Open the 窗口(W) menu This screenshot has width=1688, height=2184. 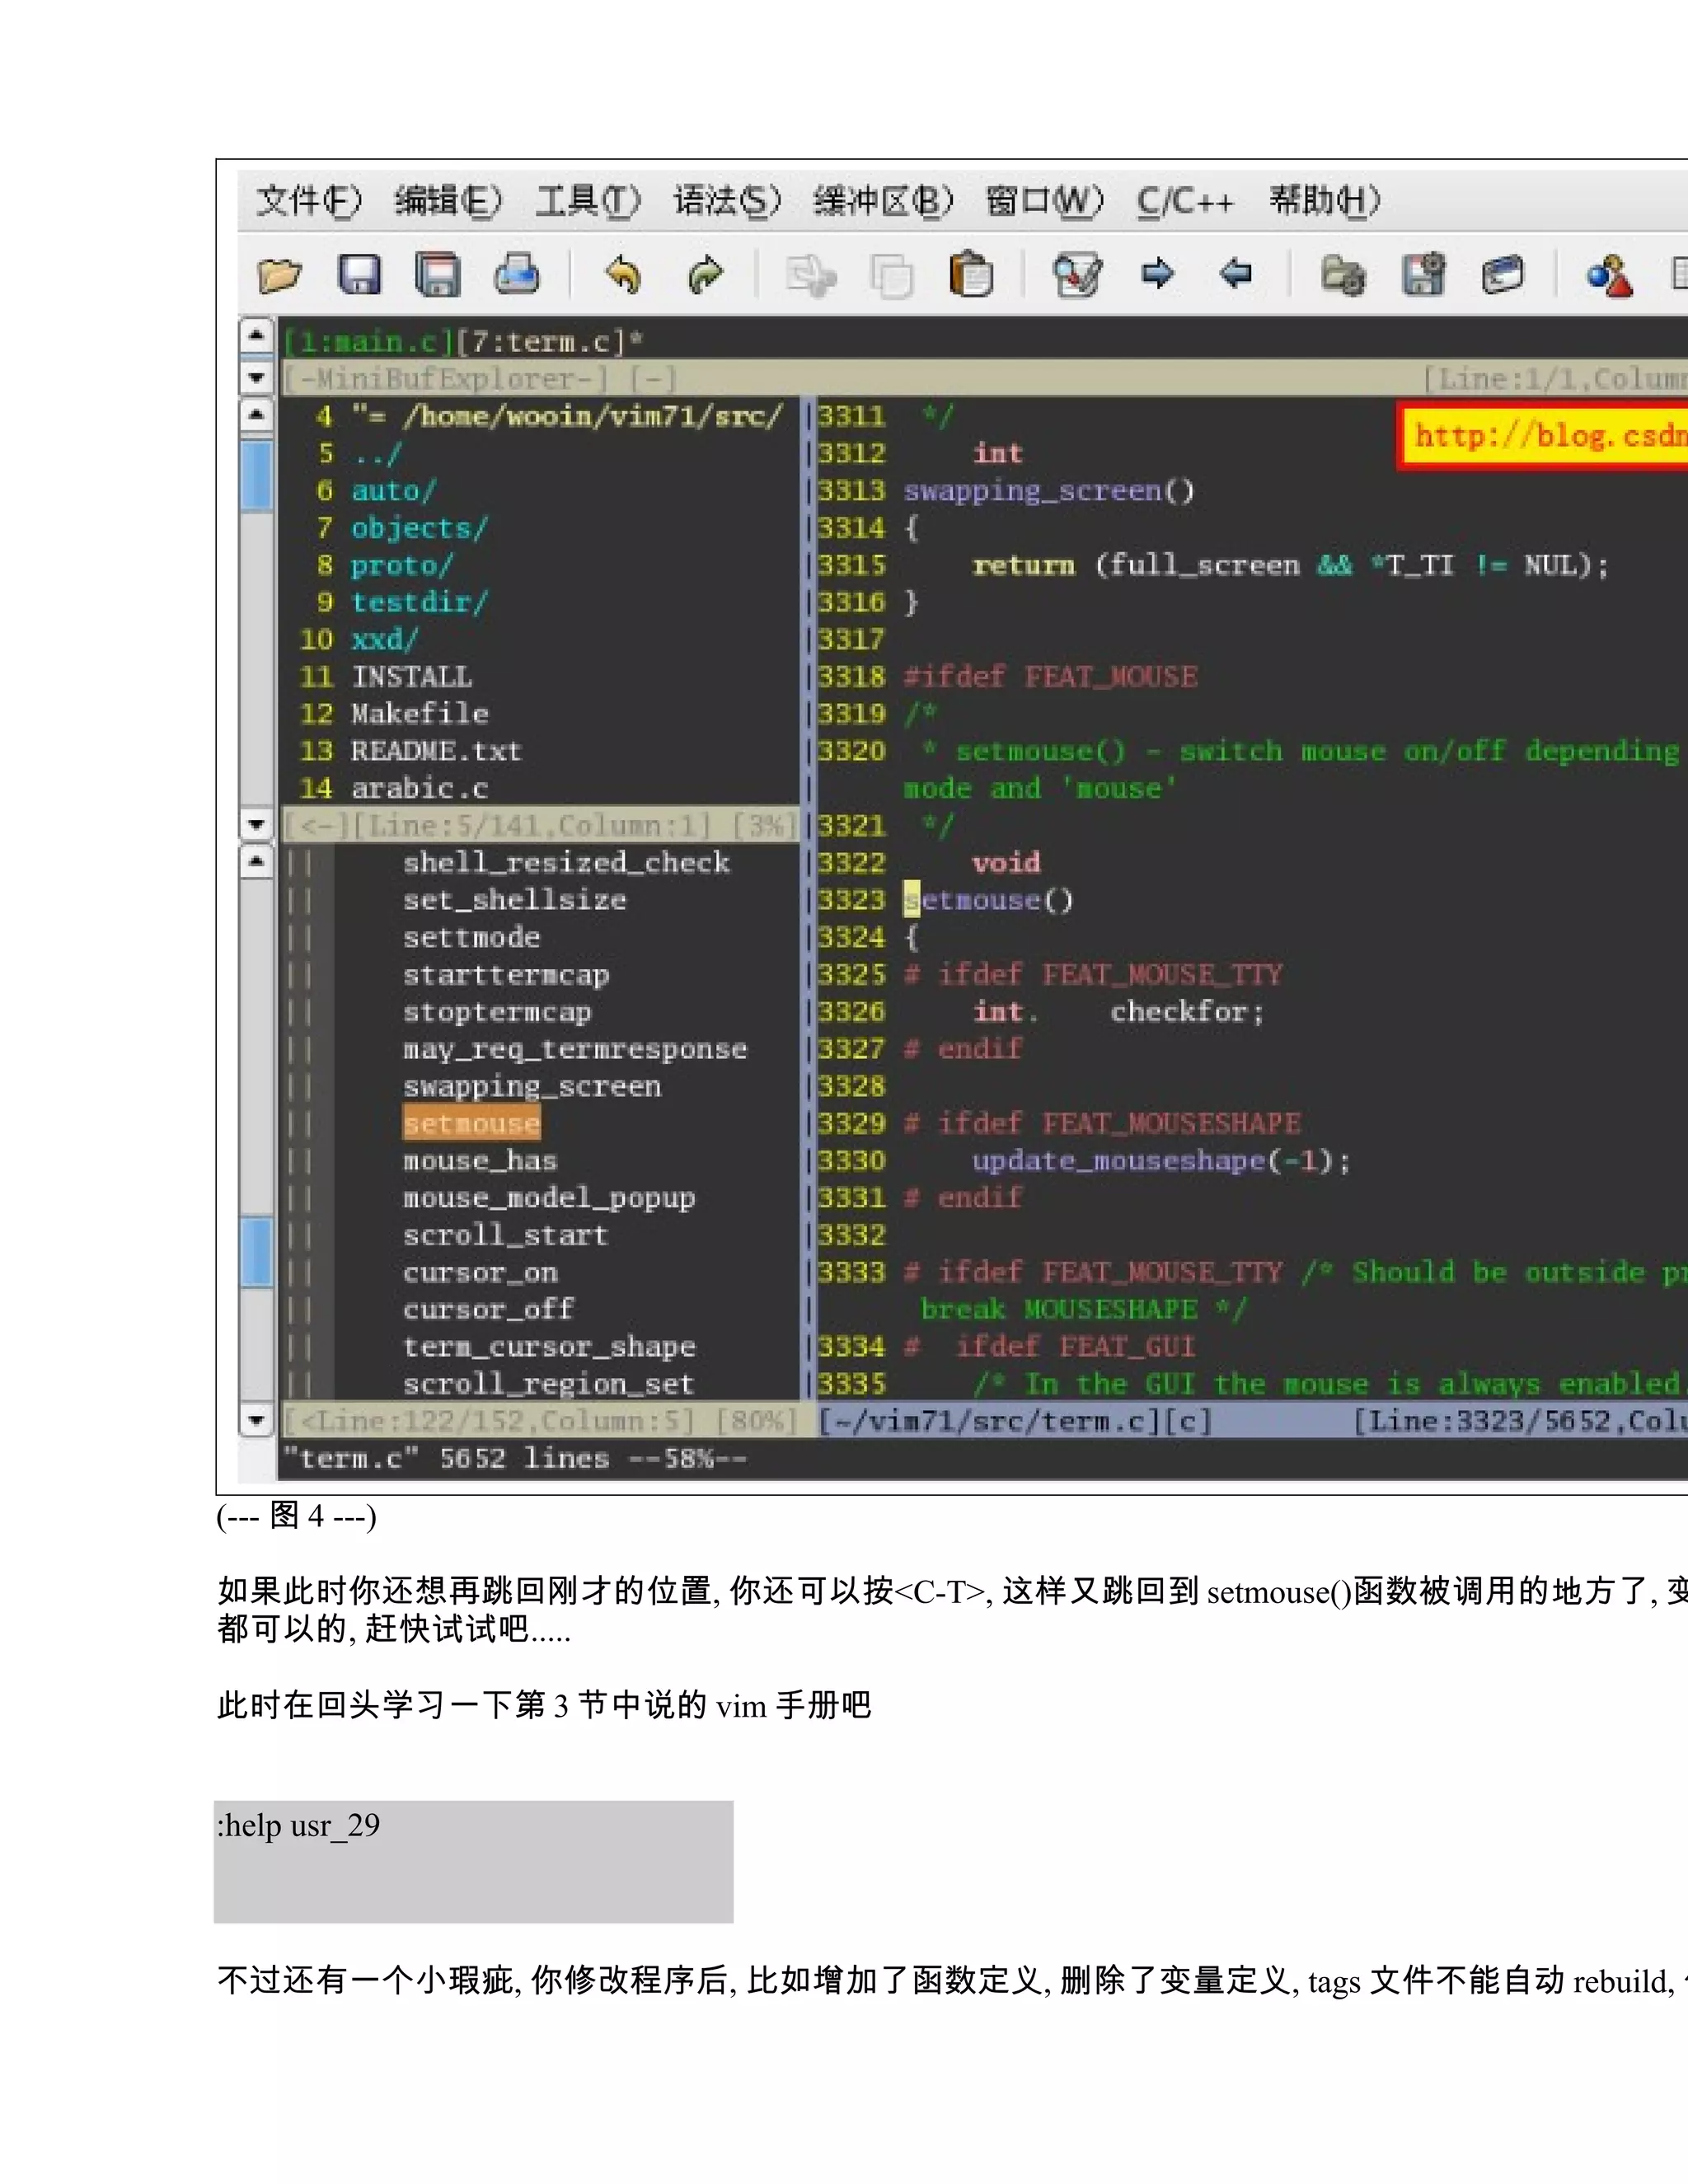tap(1044, 201)
